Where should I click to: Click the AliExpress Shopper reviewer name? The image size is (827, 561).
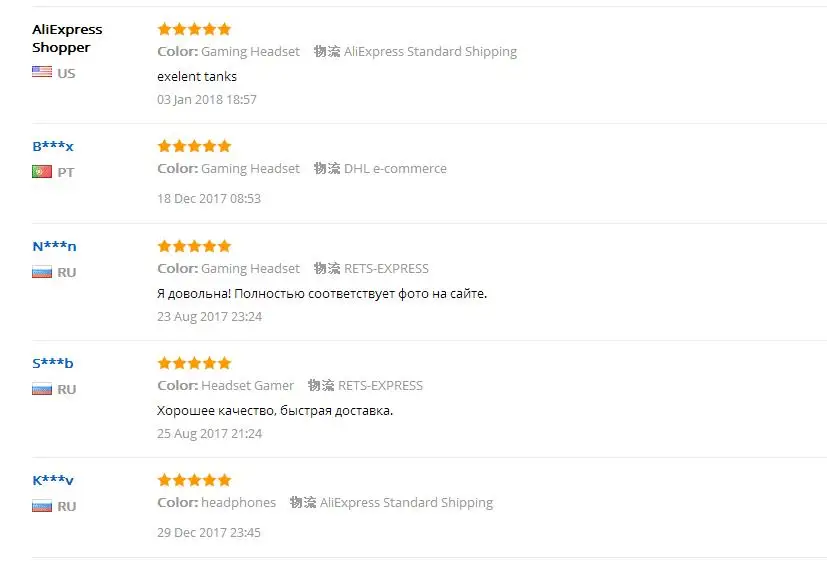coord(67,38)
